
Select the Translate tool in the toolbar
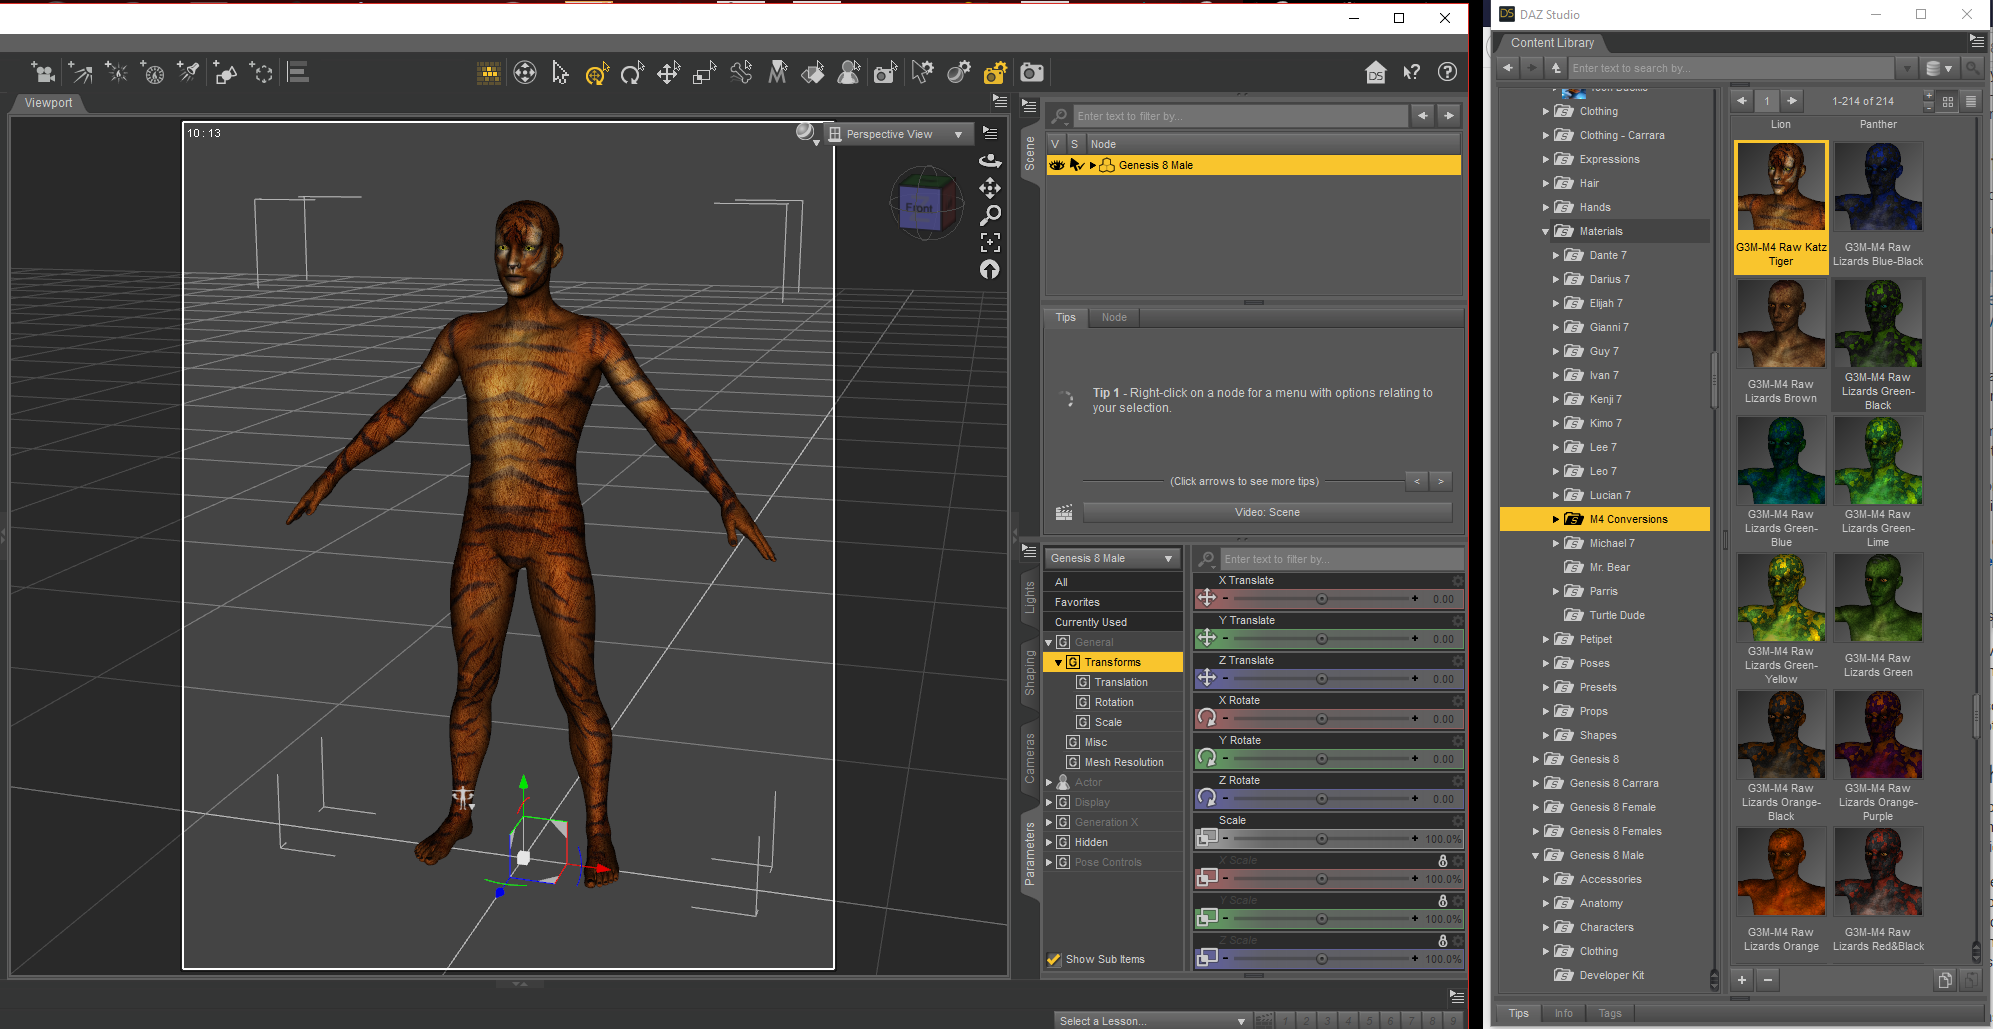click(x=668, y=73)
